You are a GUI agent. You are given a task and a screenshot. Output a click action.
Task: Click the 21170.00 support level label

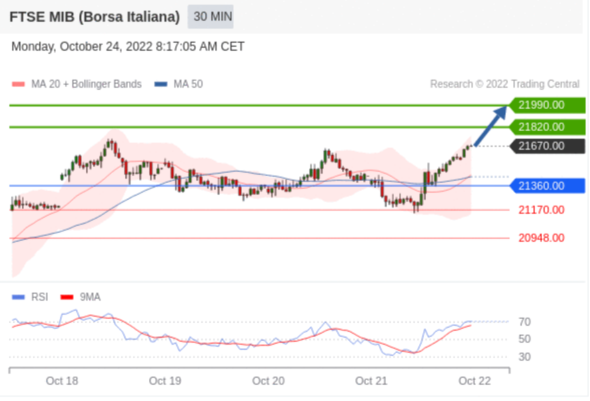[541, 210]
